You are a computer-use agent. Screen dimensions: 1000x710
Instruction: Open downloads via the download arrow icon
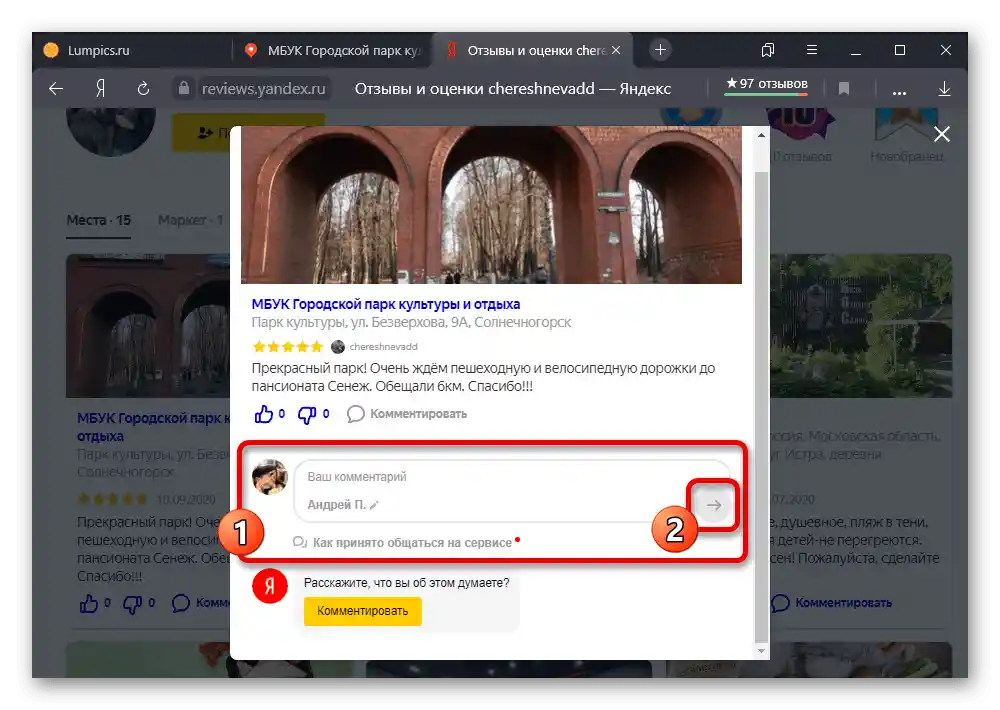point(944,88)
